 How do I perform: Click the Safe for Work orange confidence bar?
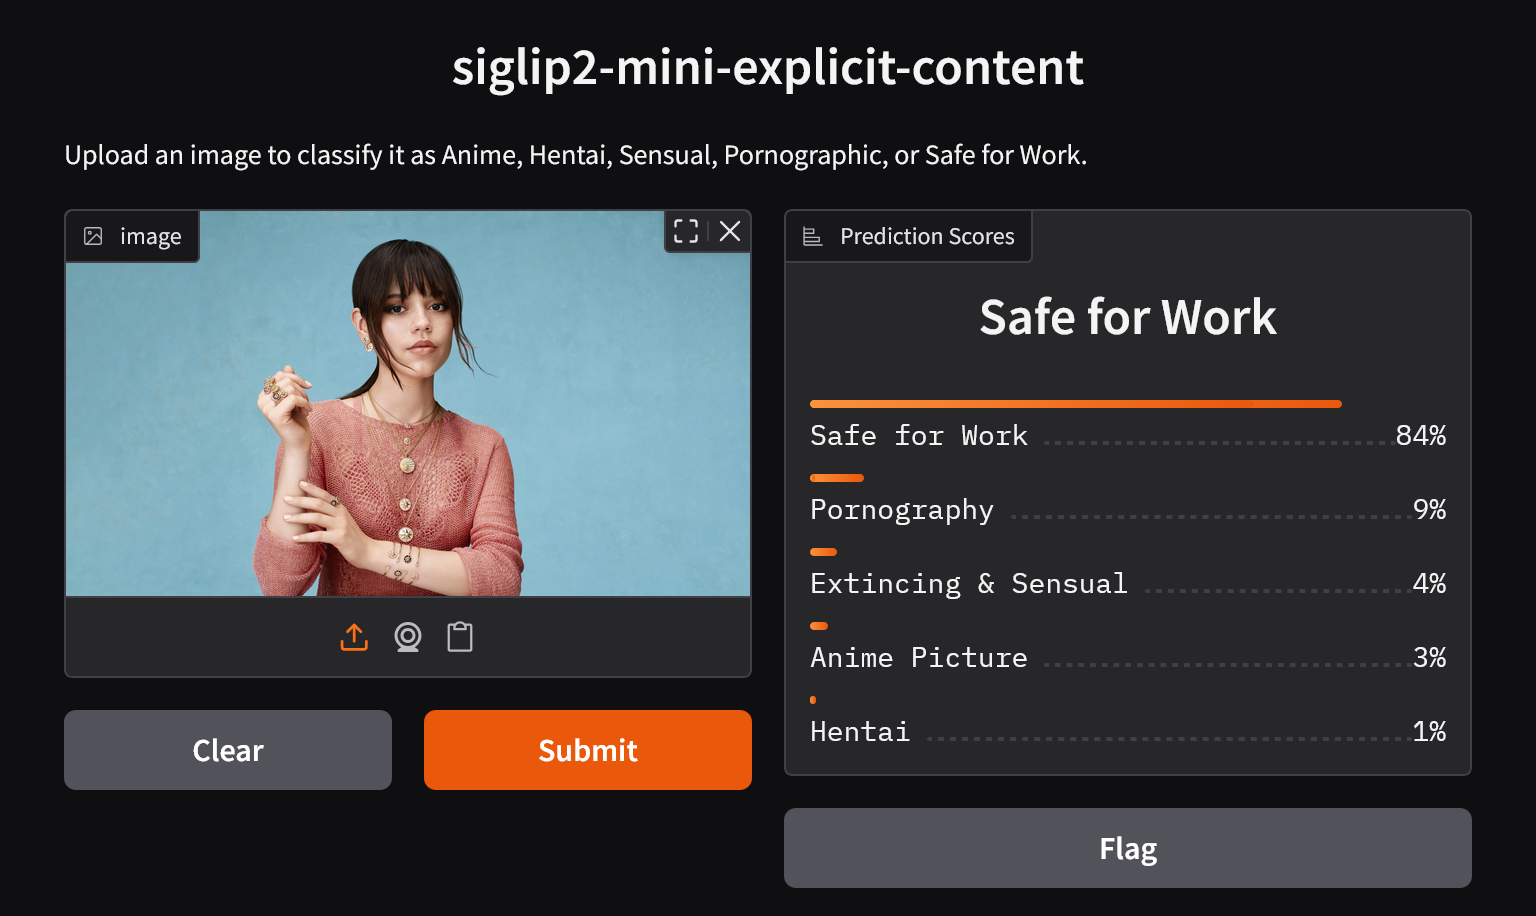click(x=1075, y=404)
